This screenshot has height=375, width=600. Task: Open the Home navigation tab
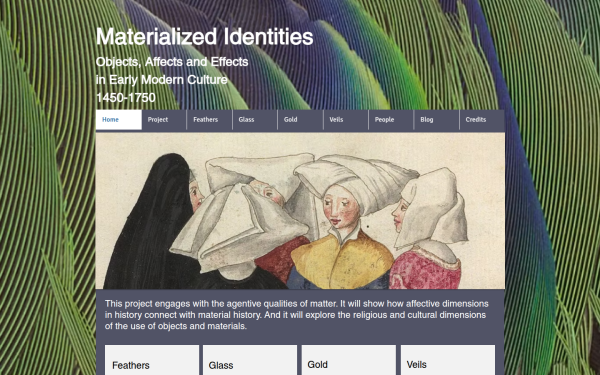119,120
